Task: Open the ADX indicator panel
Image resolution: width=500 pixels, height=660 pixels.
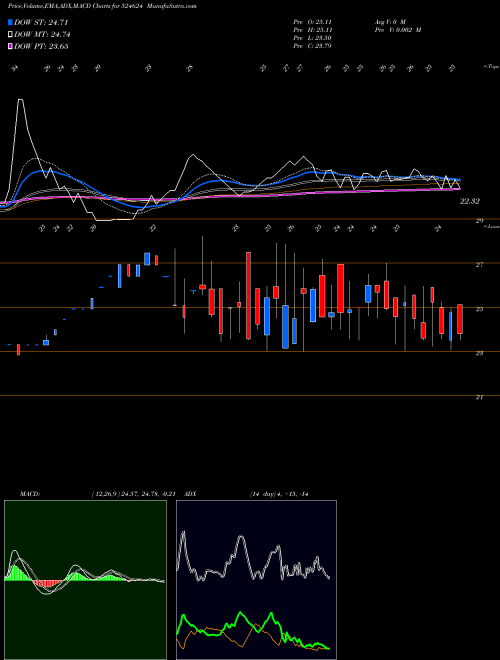Action: (x=256, y=580)
